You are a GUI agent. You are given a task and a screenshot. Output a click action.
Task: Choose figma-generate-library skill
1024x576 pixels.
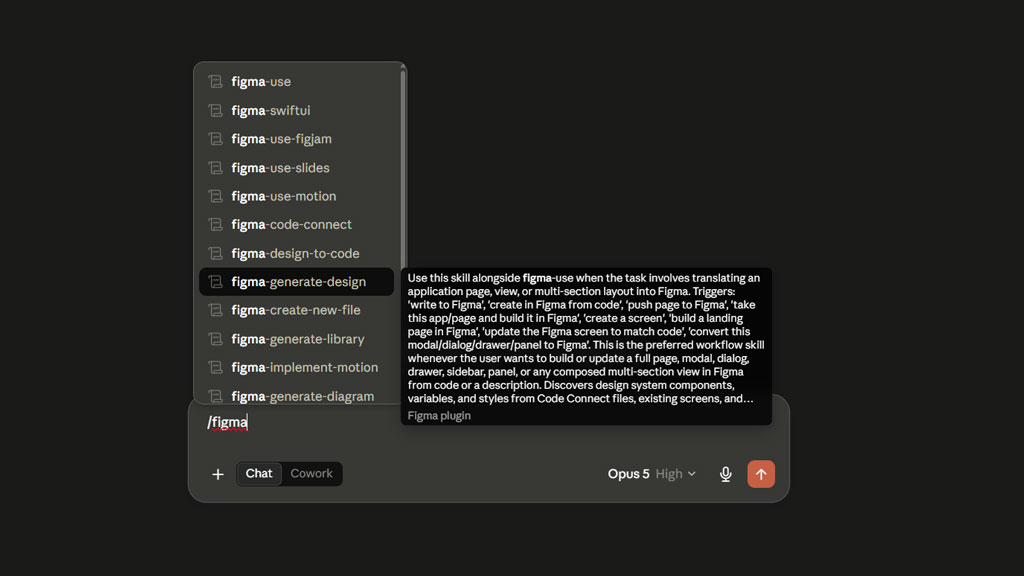(296, 339)
